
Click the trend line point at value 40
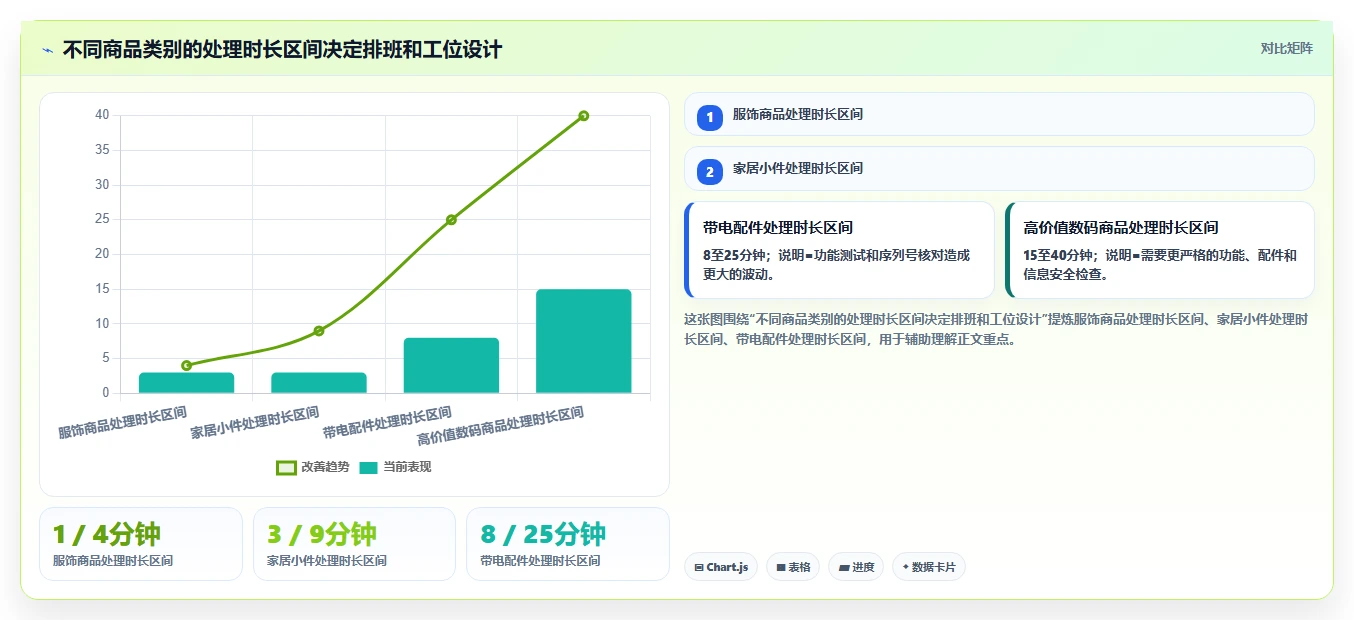pyautogui.click(x=584, y=116)
